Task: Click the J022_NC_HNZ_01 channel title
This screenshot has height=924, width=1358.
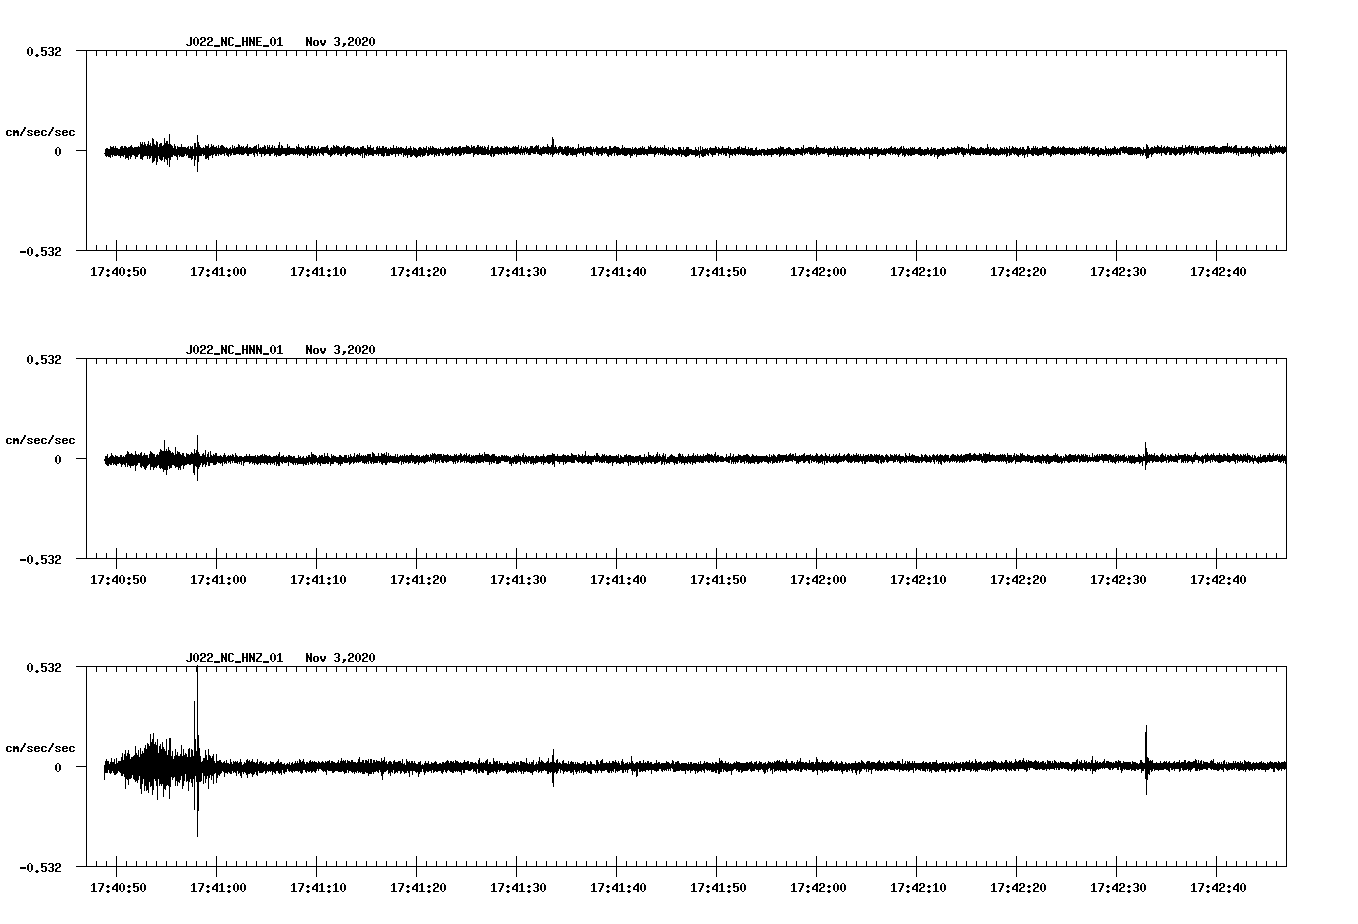Action: tap(234, 659)
